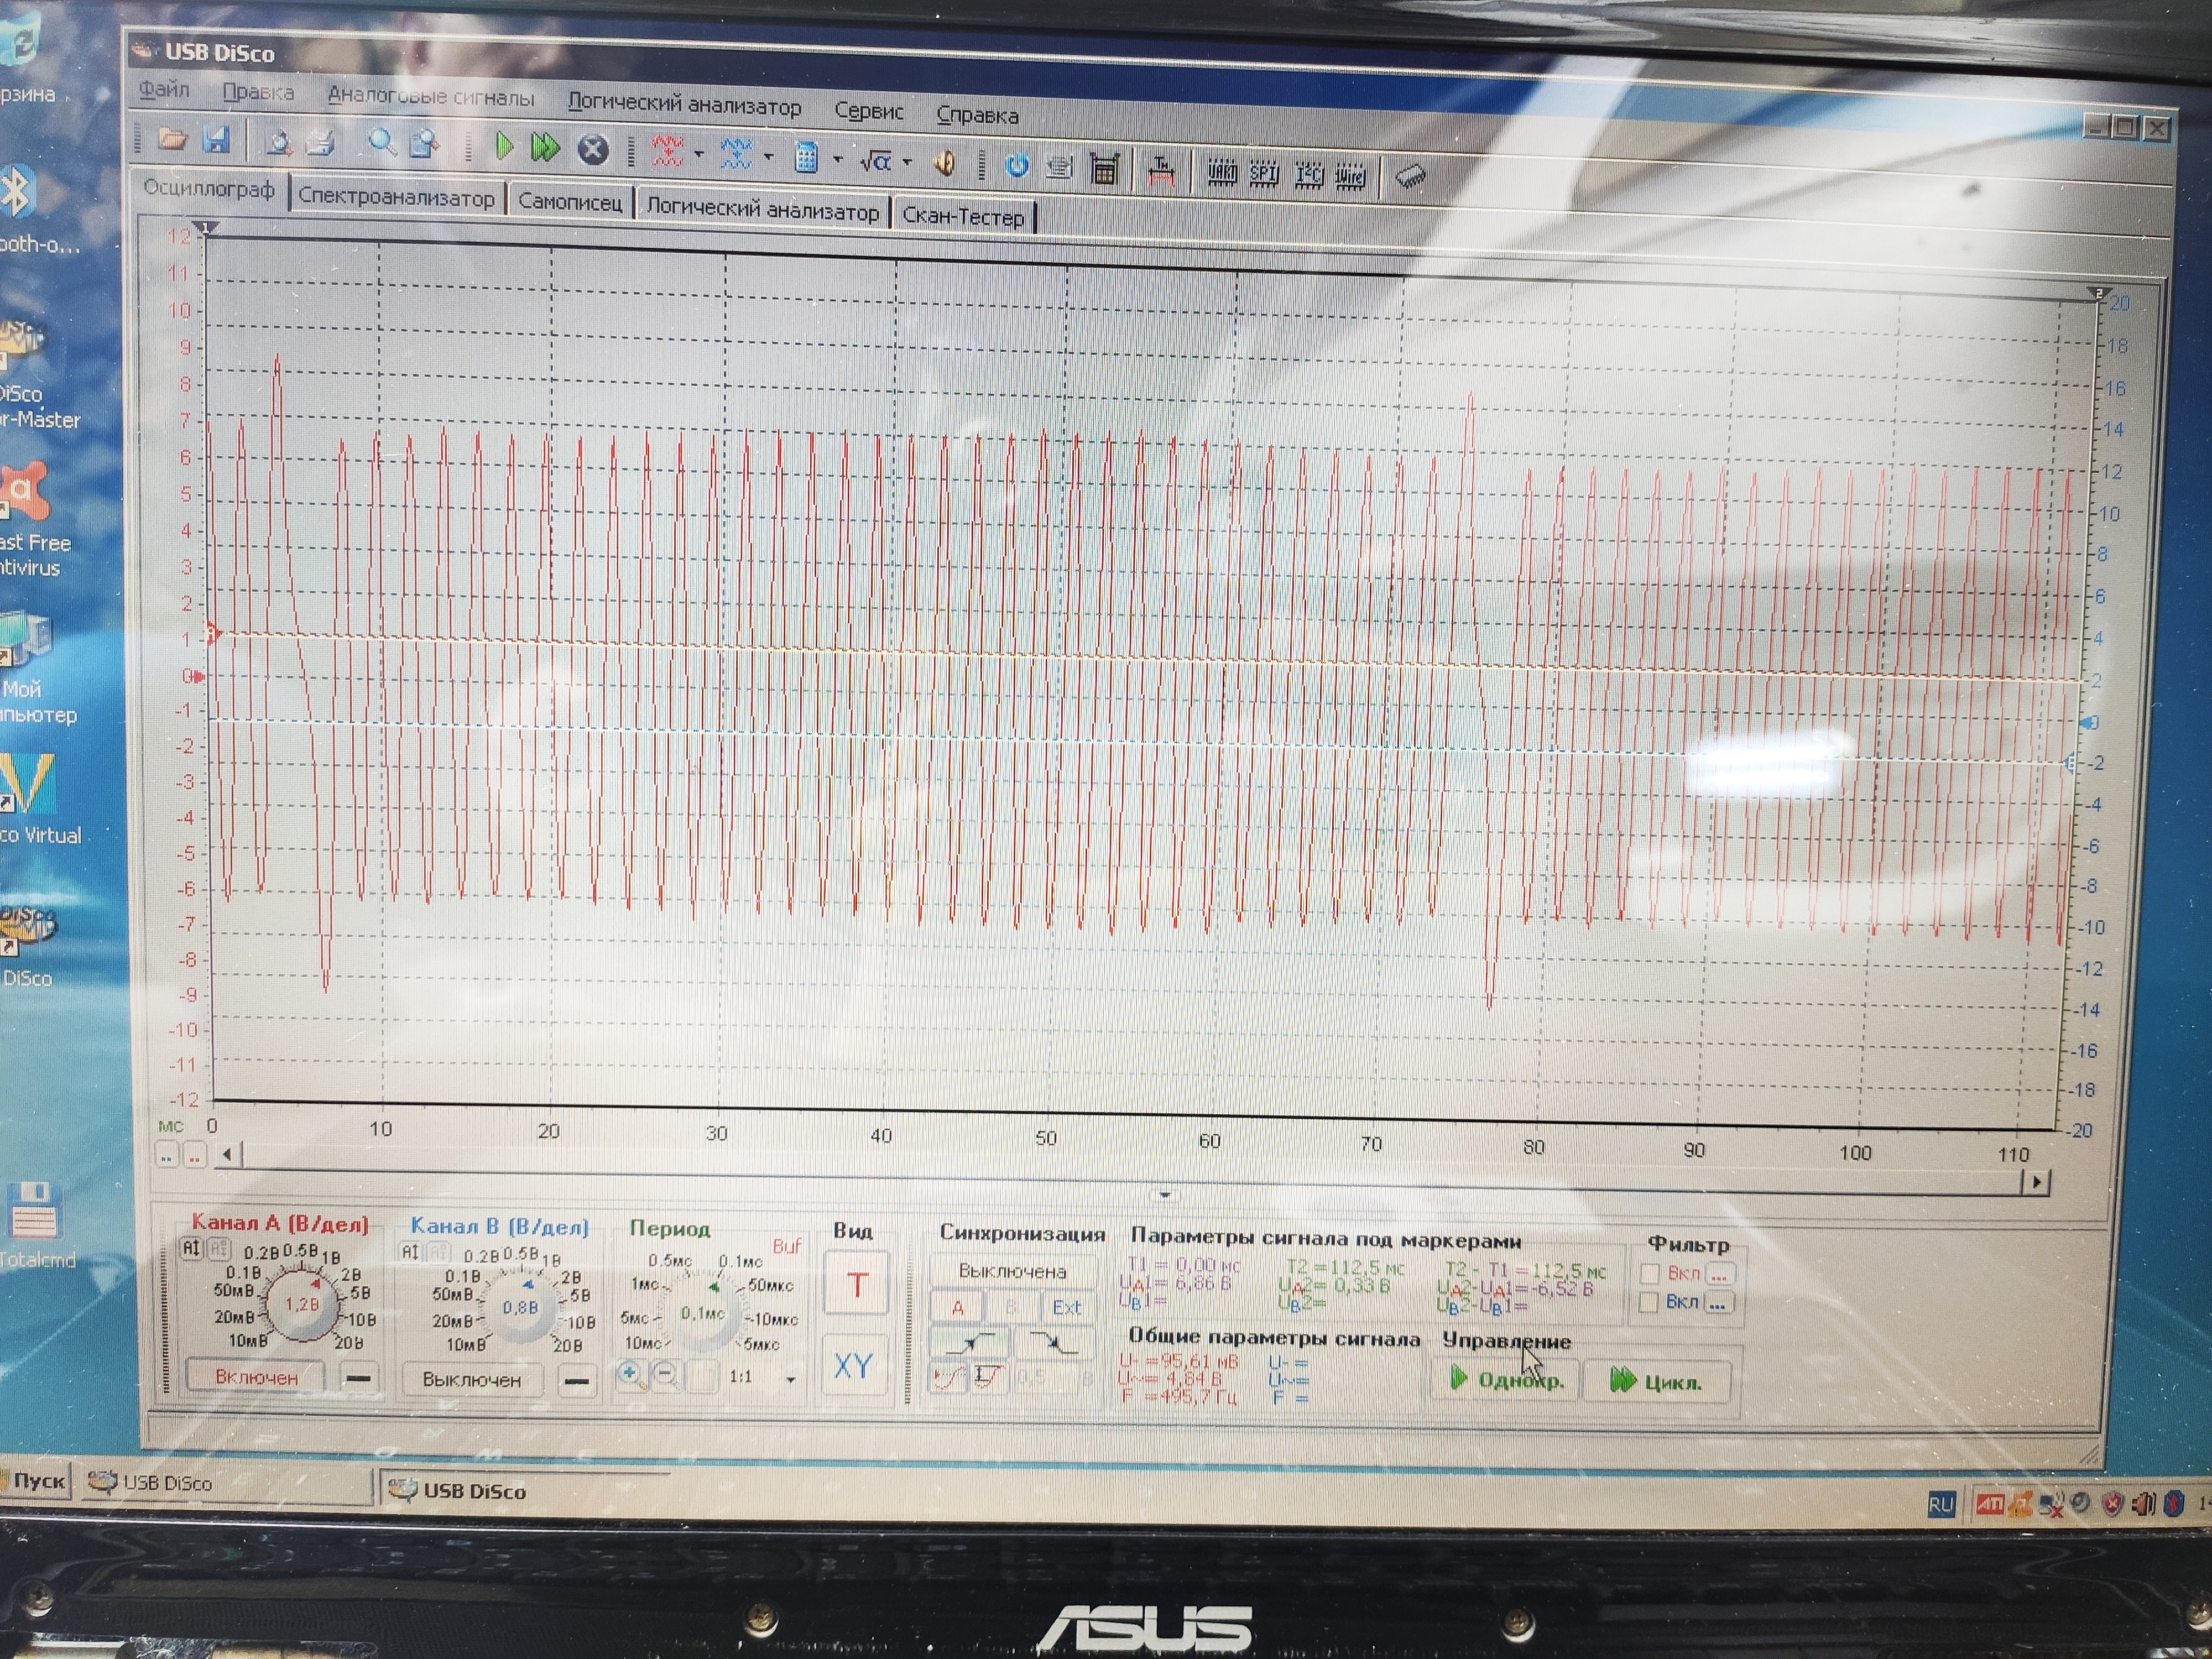Viewport: 2212px width, 1659px height.
Task: Stop acquisition with round X icon
Action: [x=593, y=150]
